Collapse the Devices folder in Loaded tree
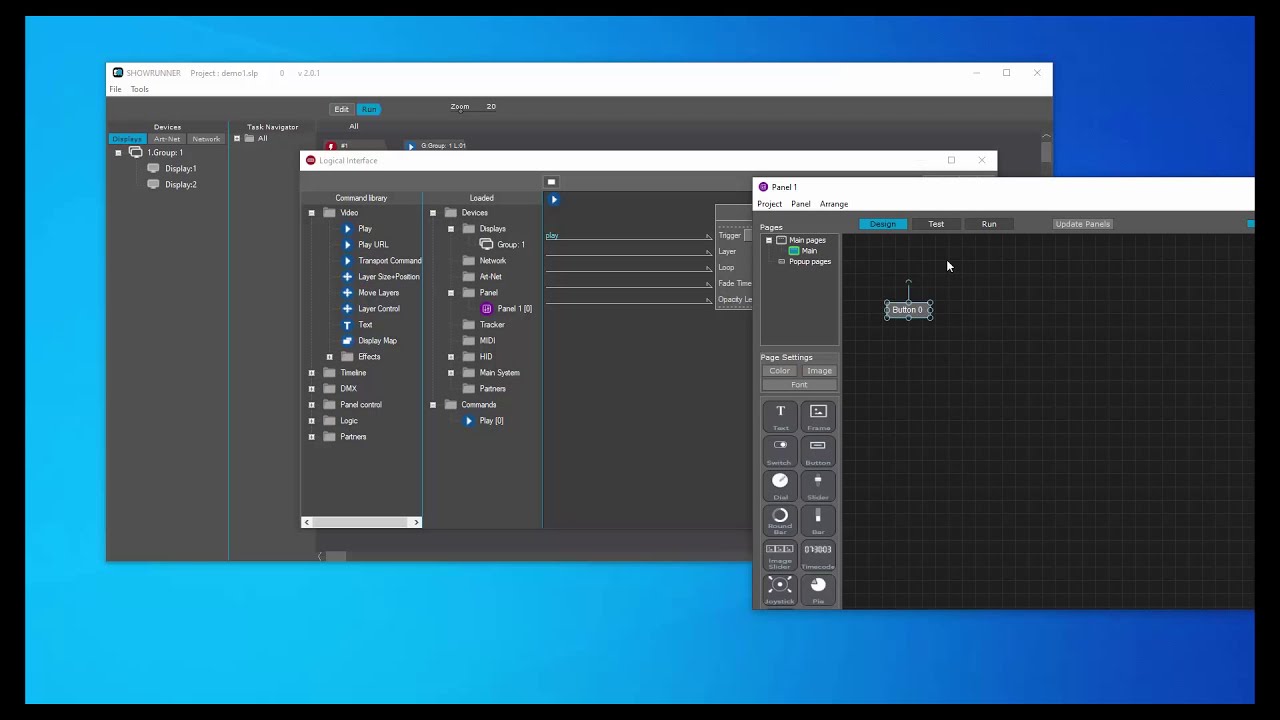Image resolution: width=1280 pixels, height=720 pixels. 433,213
